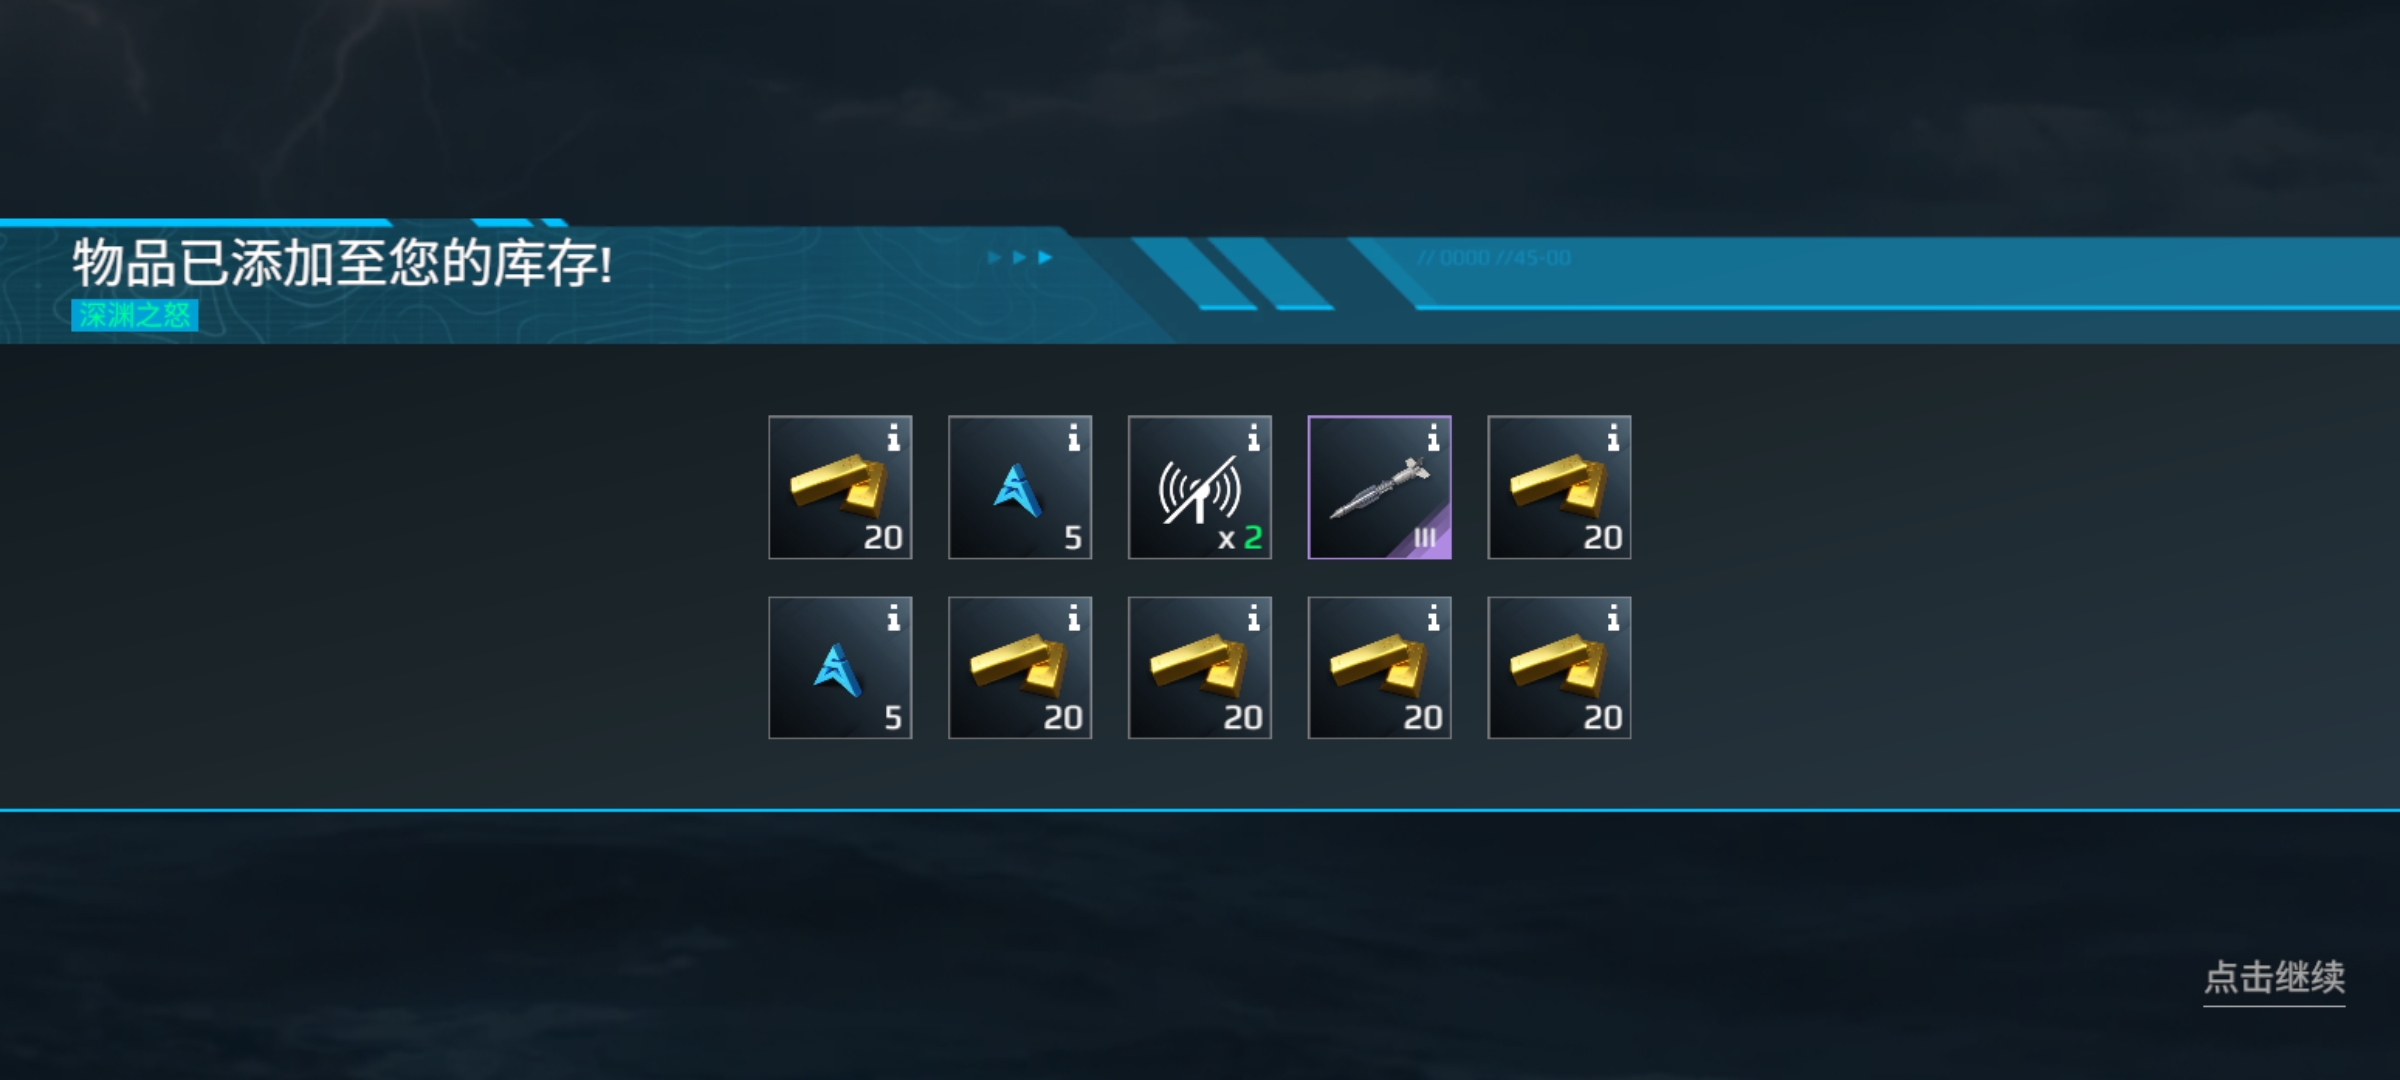
Task: Click 点击继续 to continue
Action: click(2274, 978)
